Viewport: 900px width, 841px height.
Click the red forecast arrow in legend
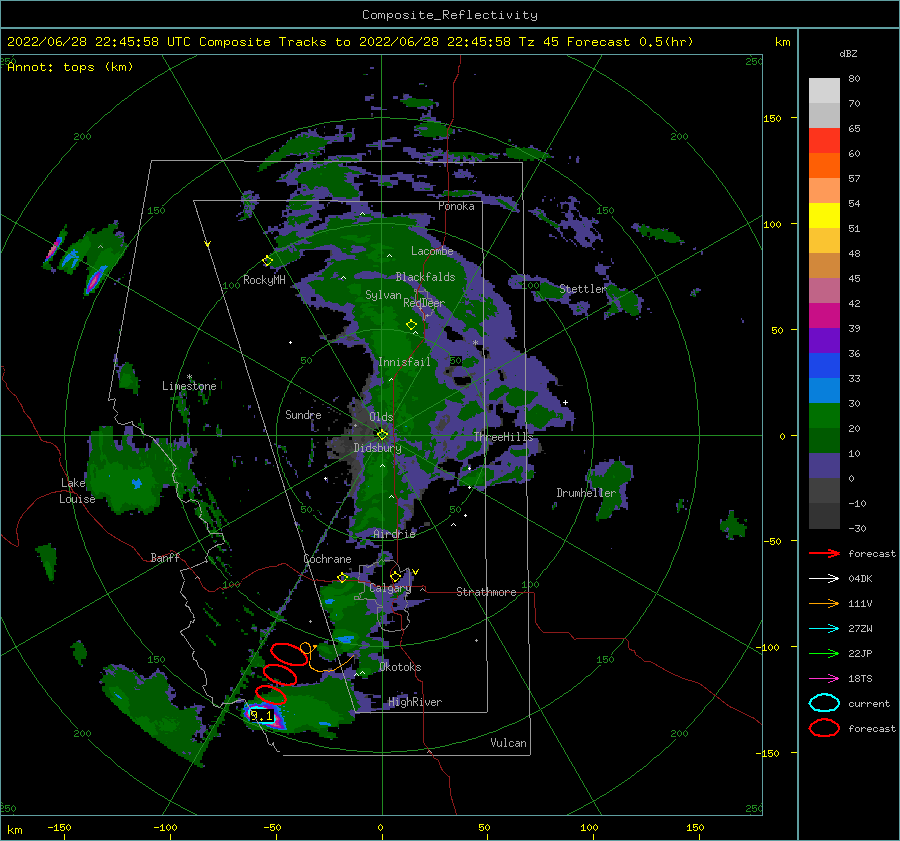pos(824,553)
